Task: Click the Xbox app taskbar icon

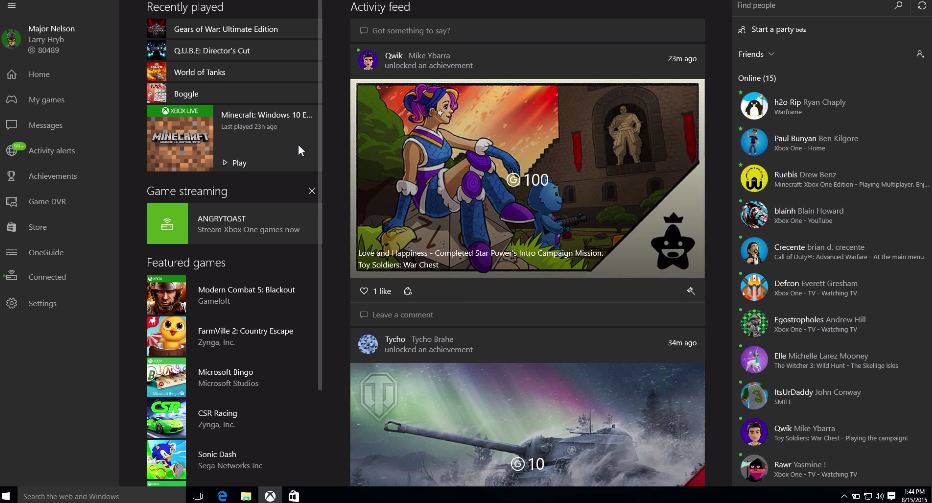Action: coord(270,496)
